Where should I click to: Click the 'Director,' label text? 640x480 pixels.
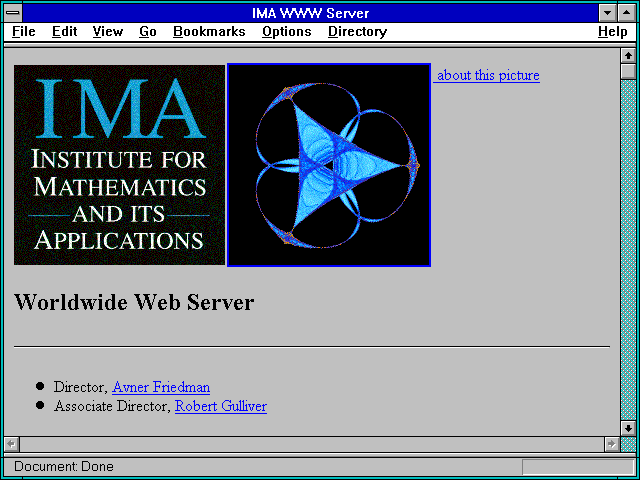coord(81,387)
